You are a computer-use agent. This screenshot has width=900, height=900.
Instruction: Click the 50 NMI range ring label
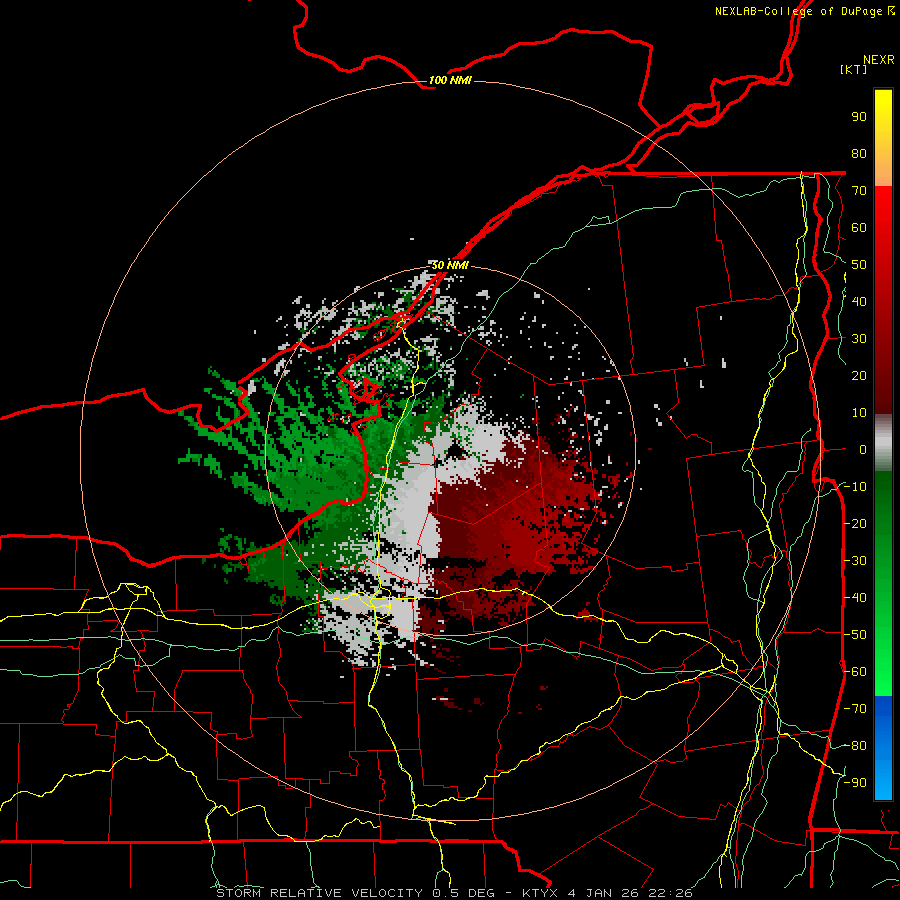tap(450, 265)
